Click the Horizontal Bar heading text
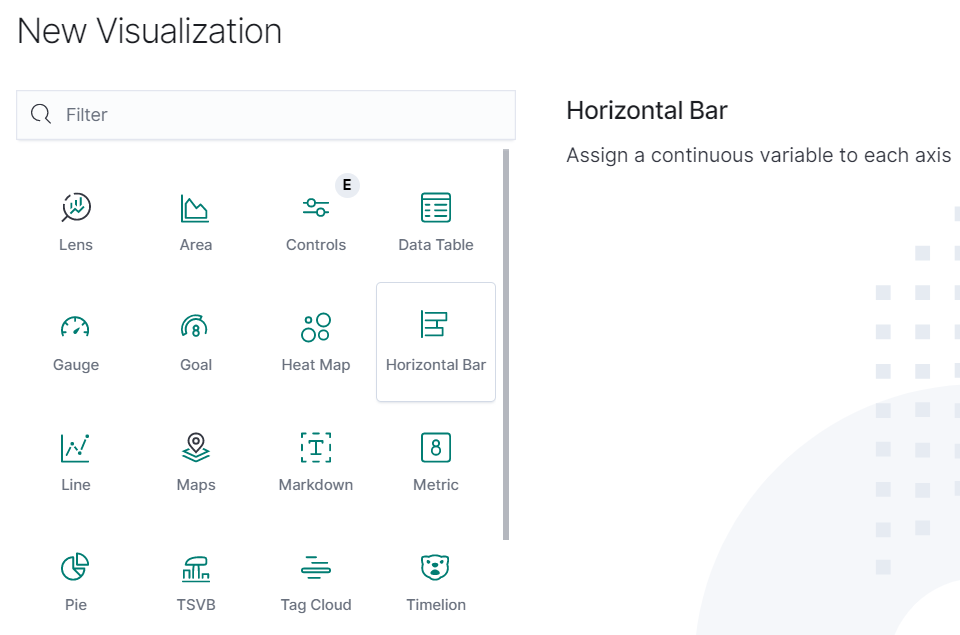960x635 pixels. pyautogui.click(x=647, y=111)
